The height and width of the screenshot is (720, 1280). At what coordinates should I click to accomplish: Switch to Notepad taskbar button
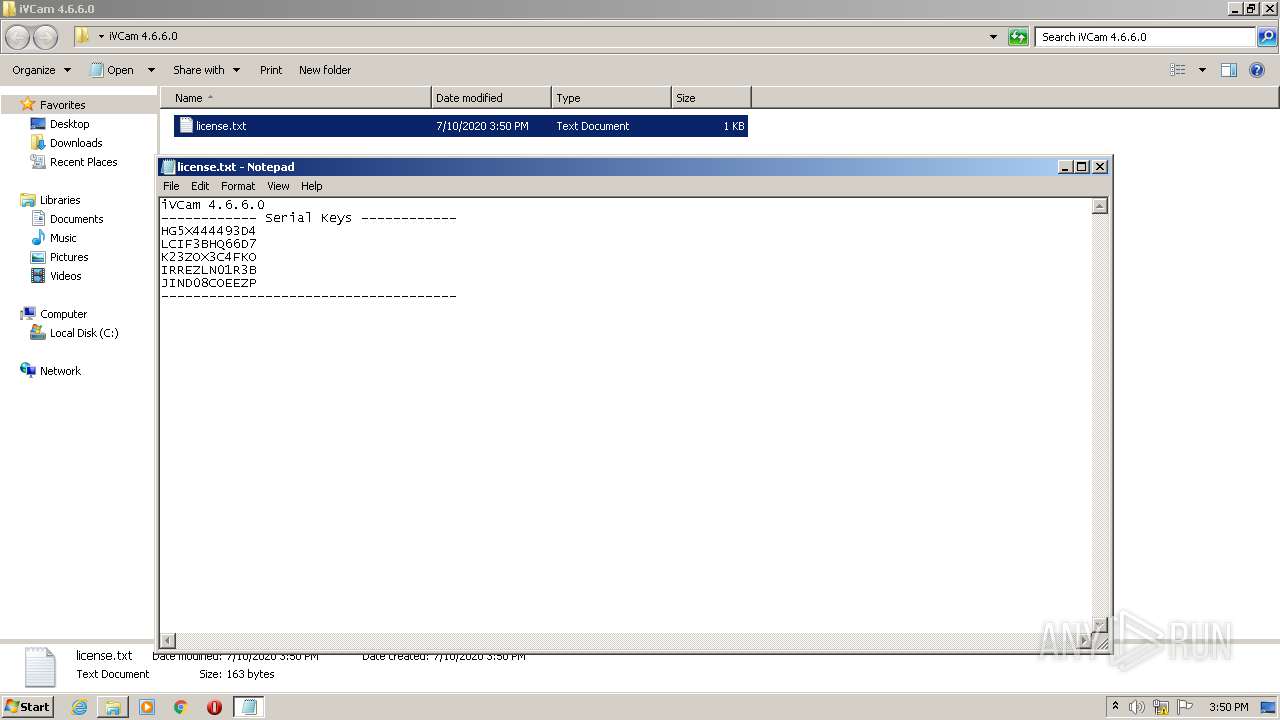point(249,707)
